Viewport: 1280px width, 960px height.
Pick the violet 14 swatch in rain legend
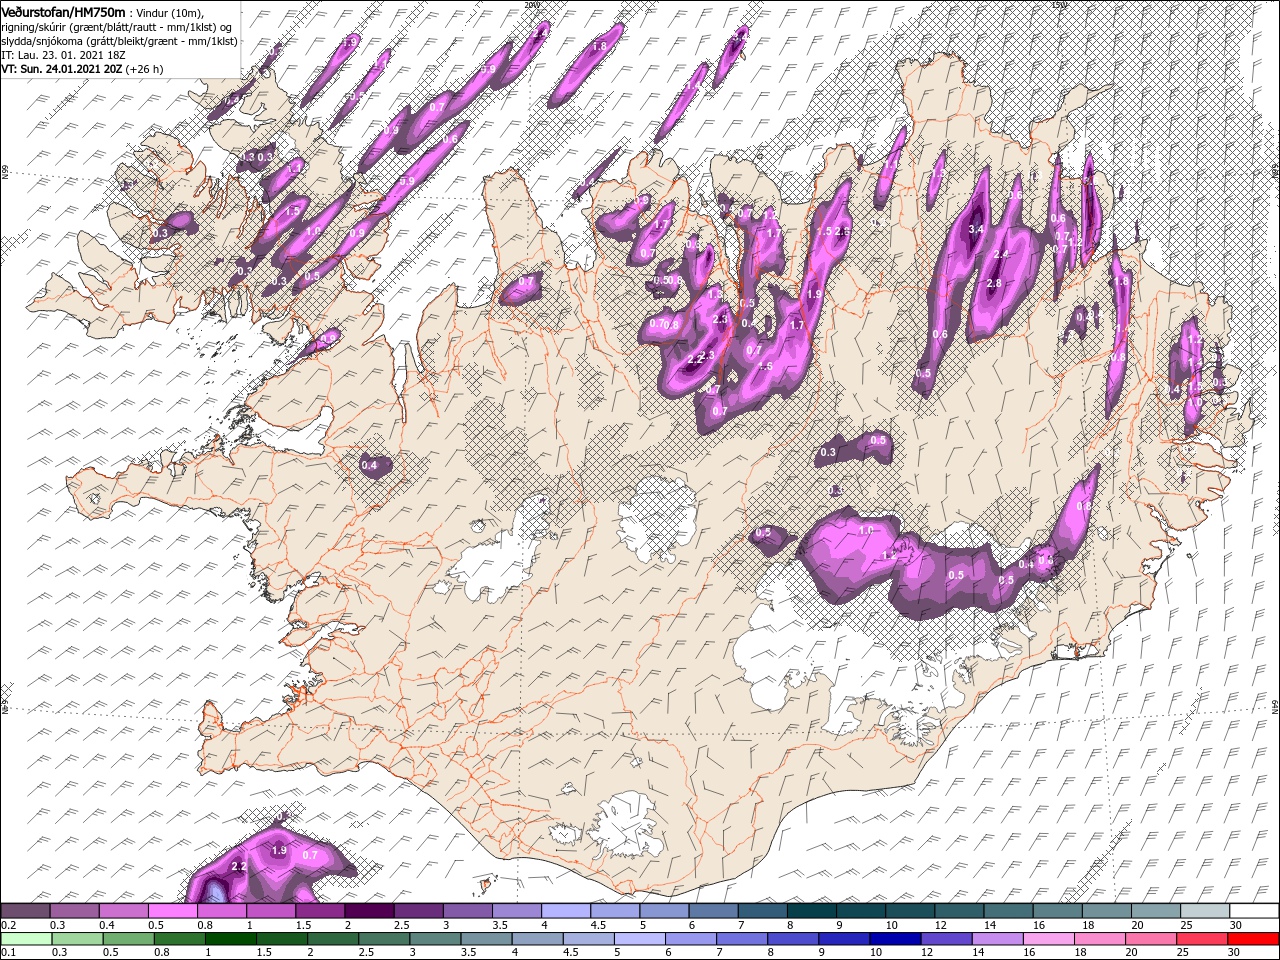(997, 938)
